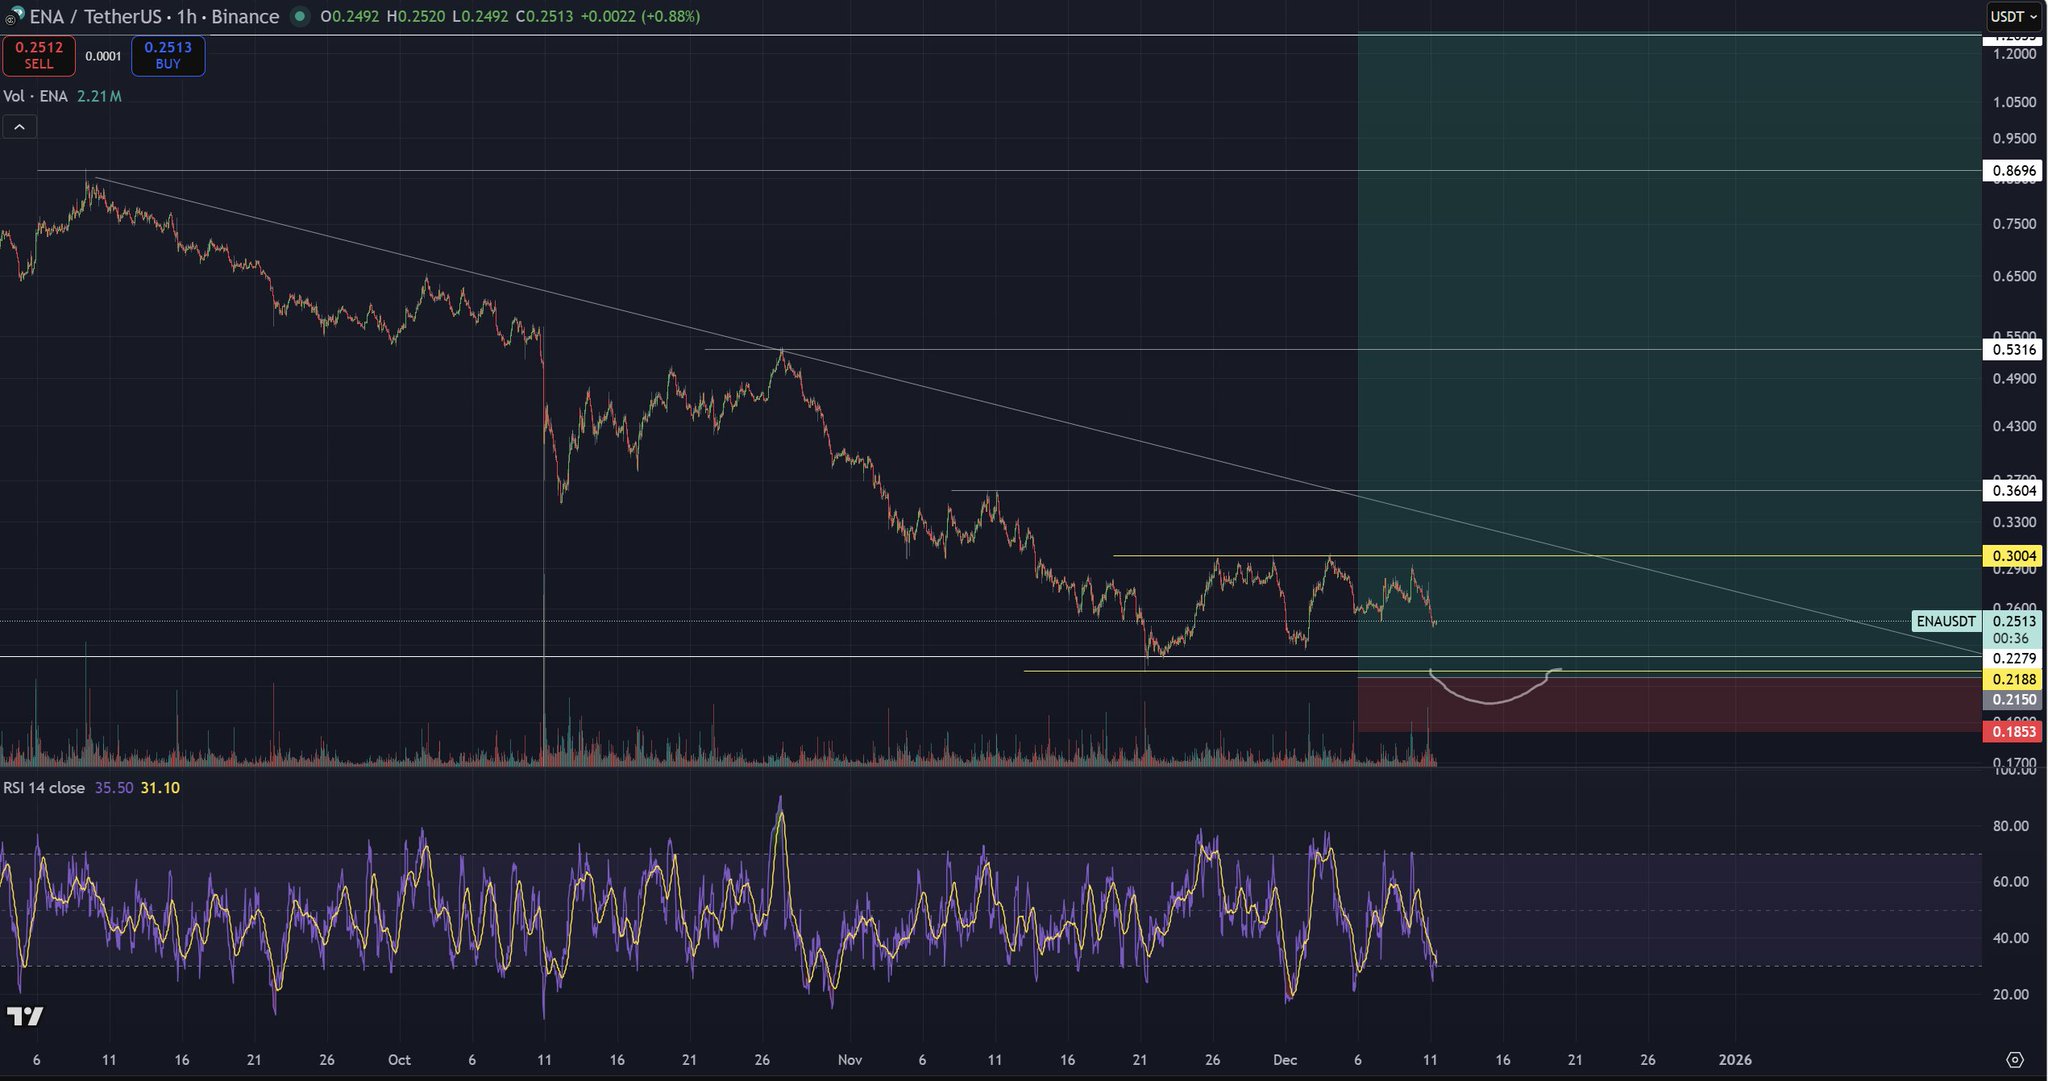Click the 0.3004 yellow price label

click(2013, 556)
